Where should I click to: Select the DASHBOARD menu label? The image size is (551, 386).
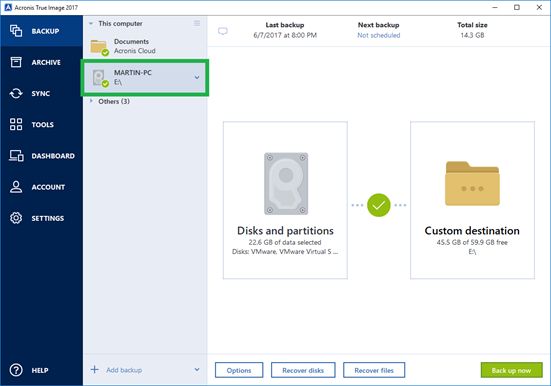pyautogui.click(x=53, y=156)
